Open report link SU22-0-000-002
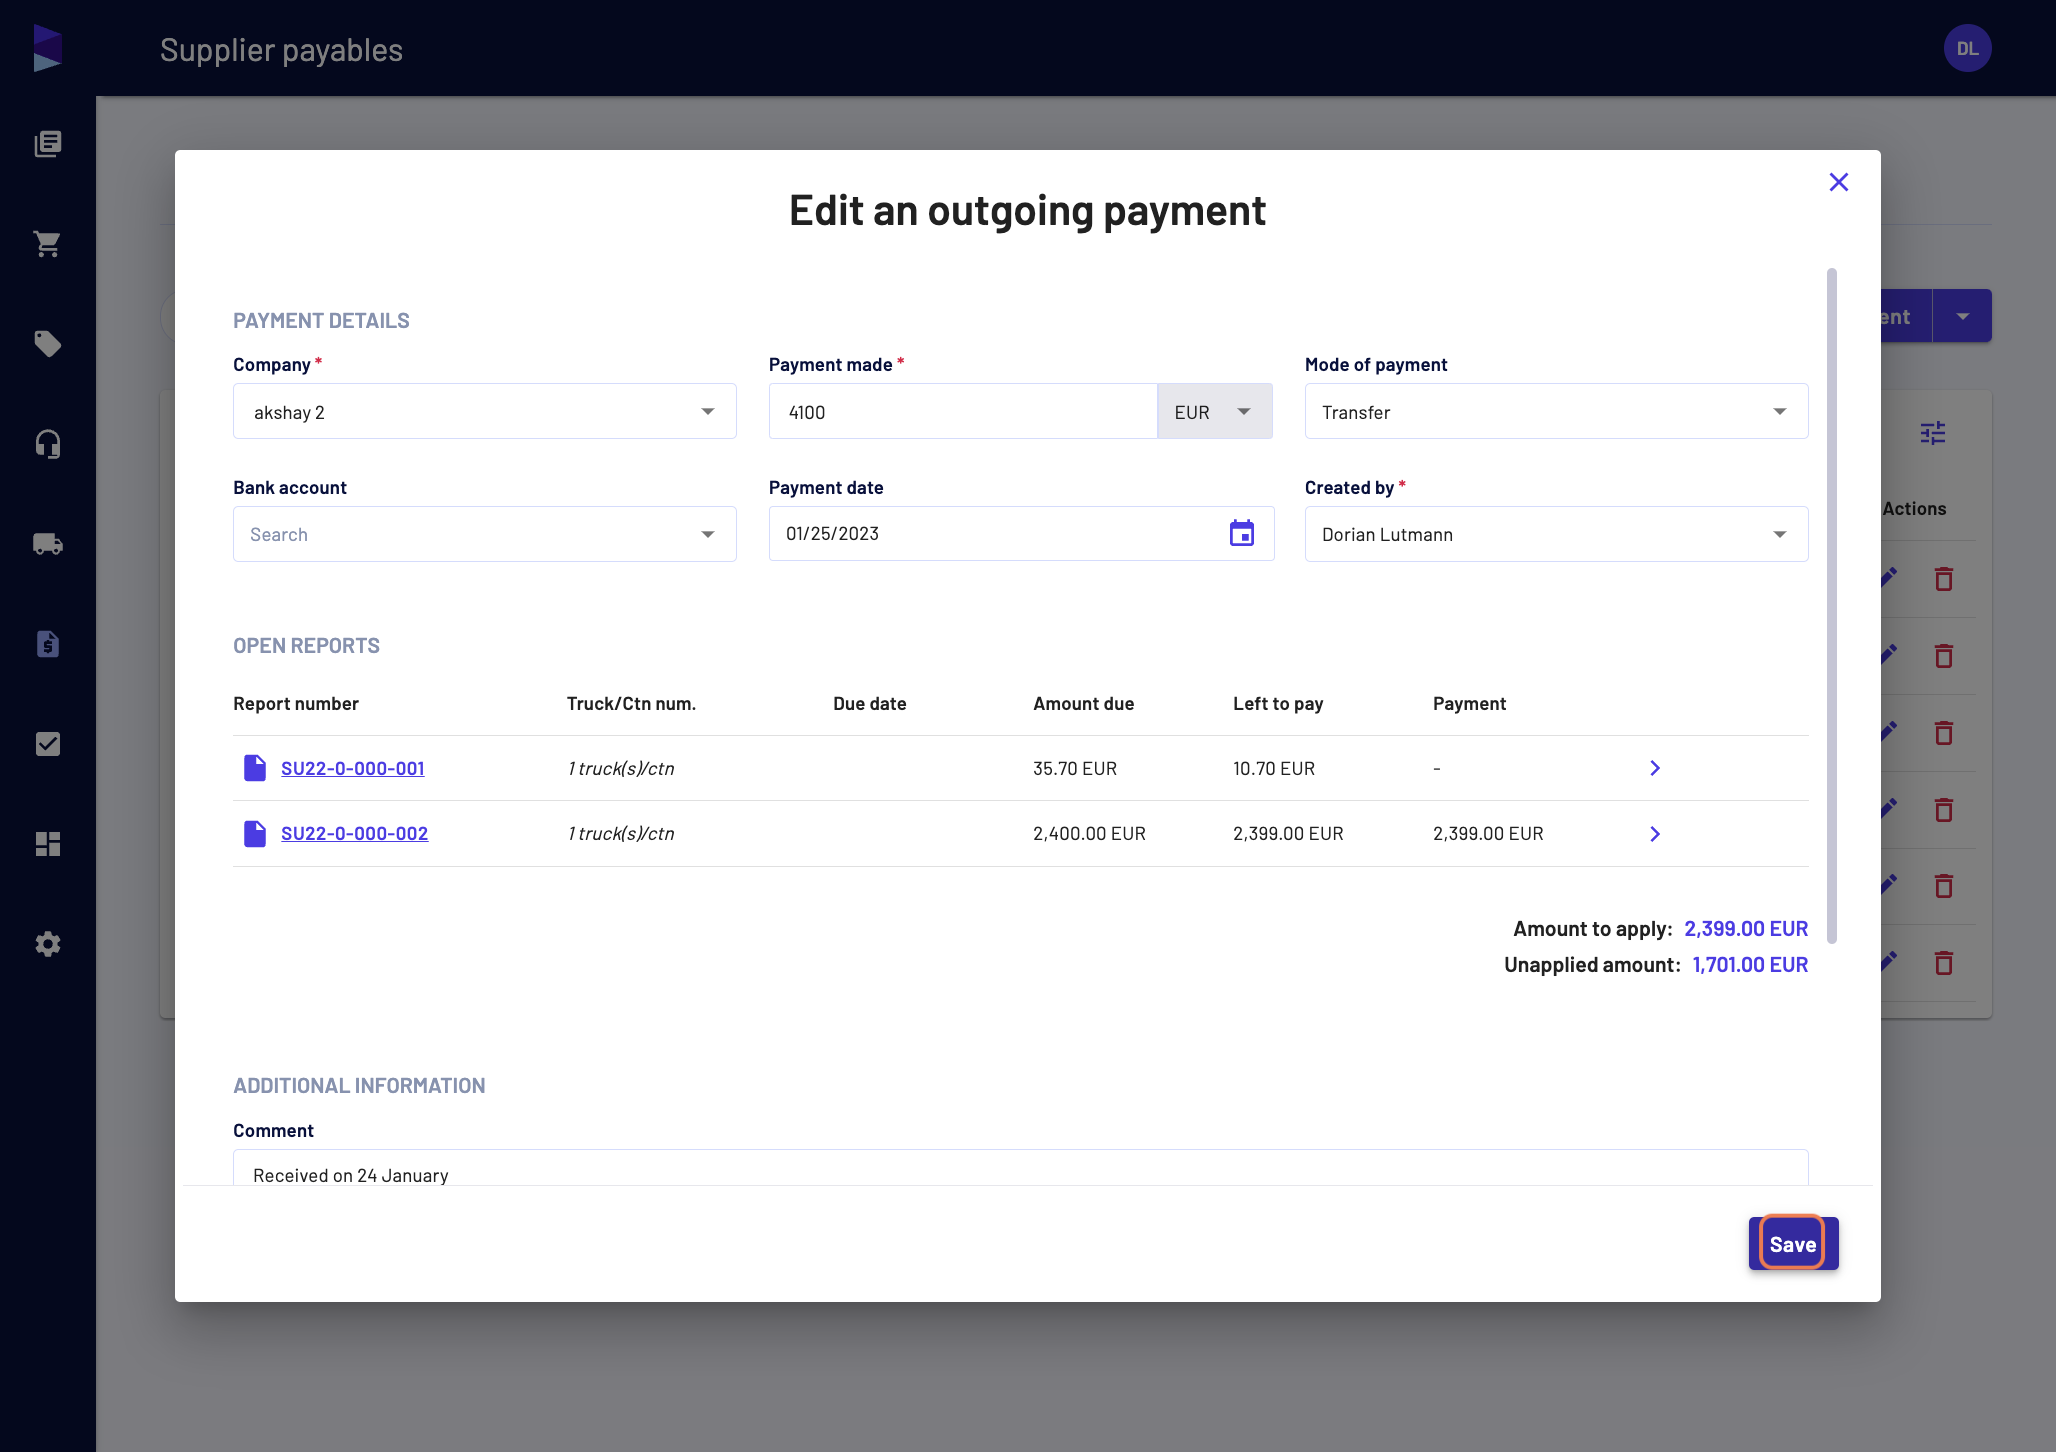This screenshot has width=2056, height=1452. click(x=354, y=833)
